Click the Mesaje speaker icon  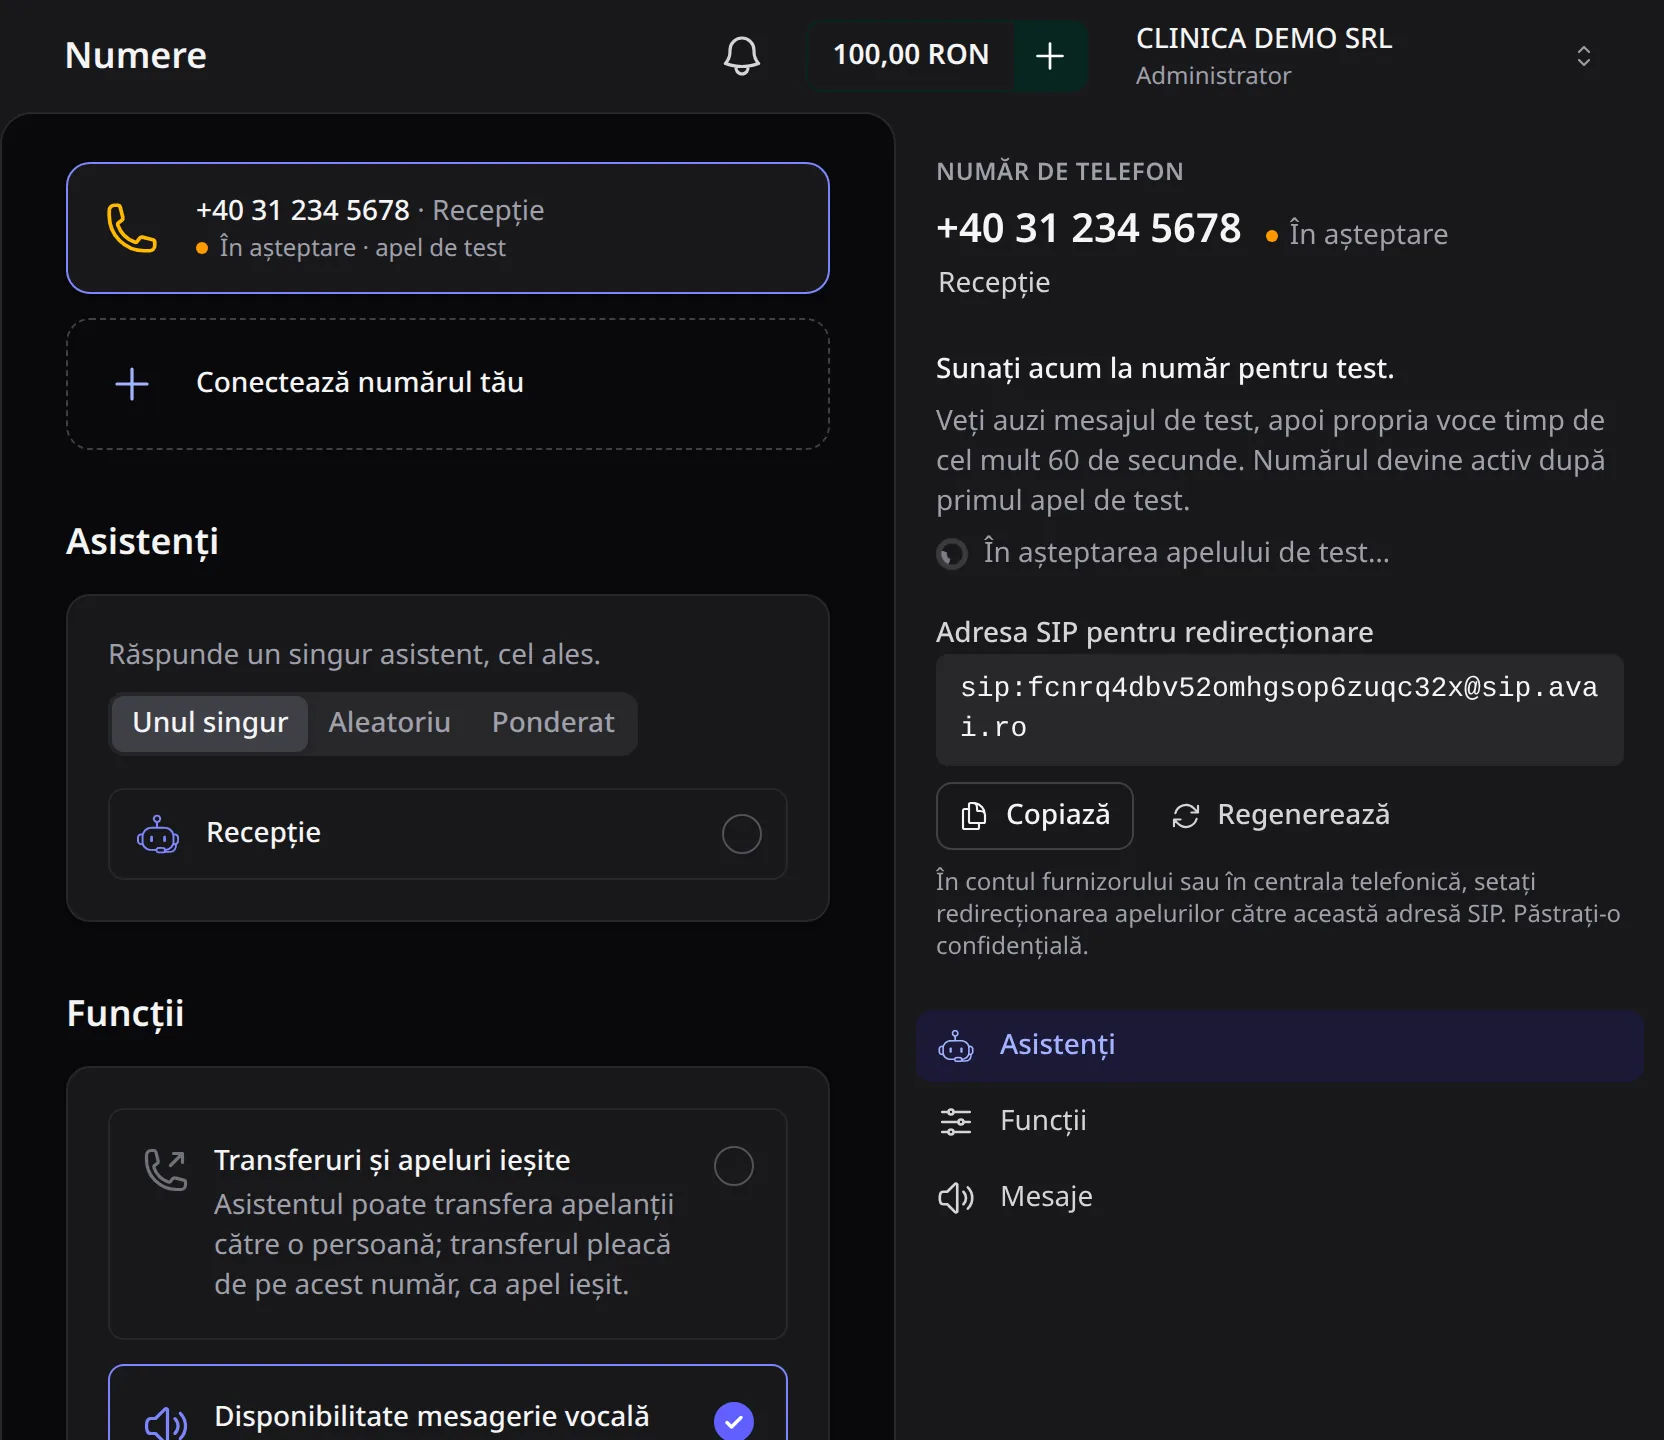[x=956, y=1198]
